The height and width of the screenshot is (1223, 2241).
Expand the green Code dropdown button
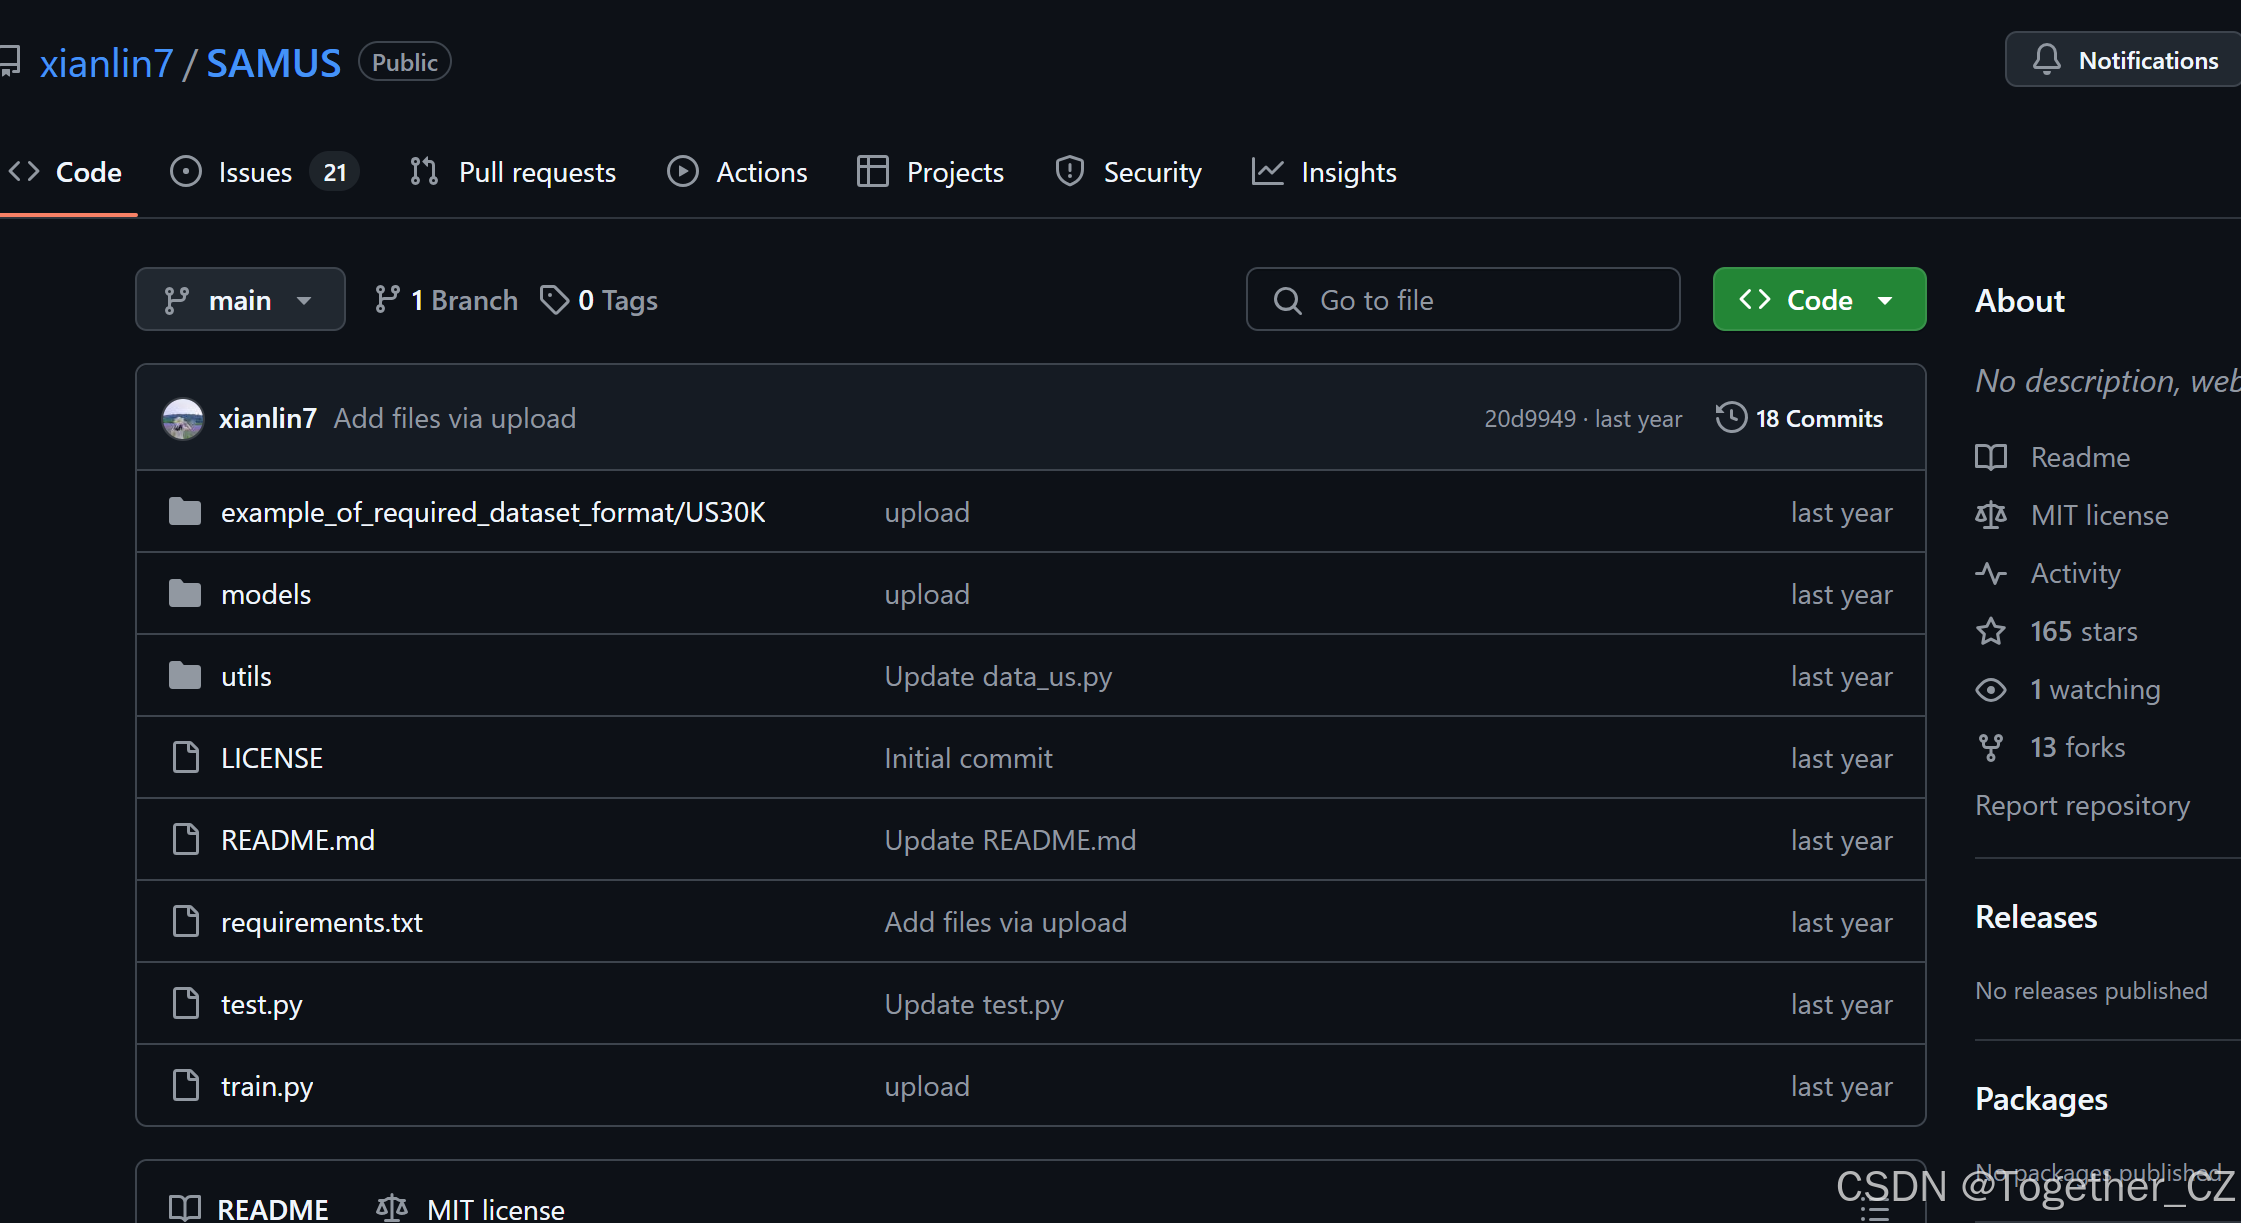1818,300
